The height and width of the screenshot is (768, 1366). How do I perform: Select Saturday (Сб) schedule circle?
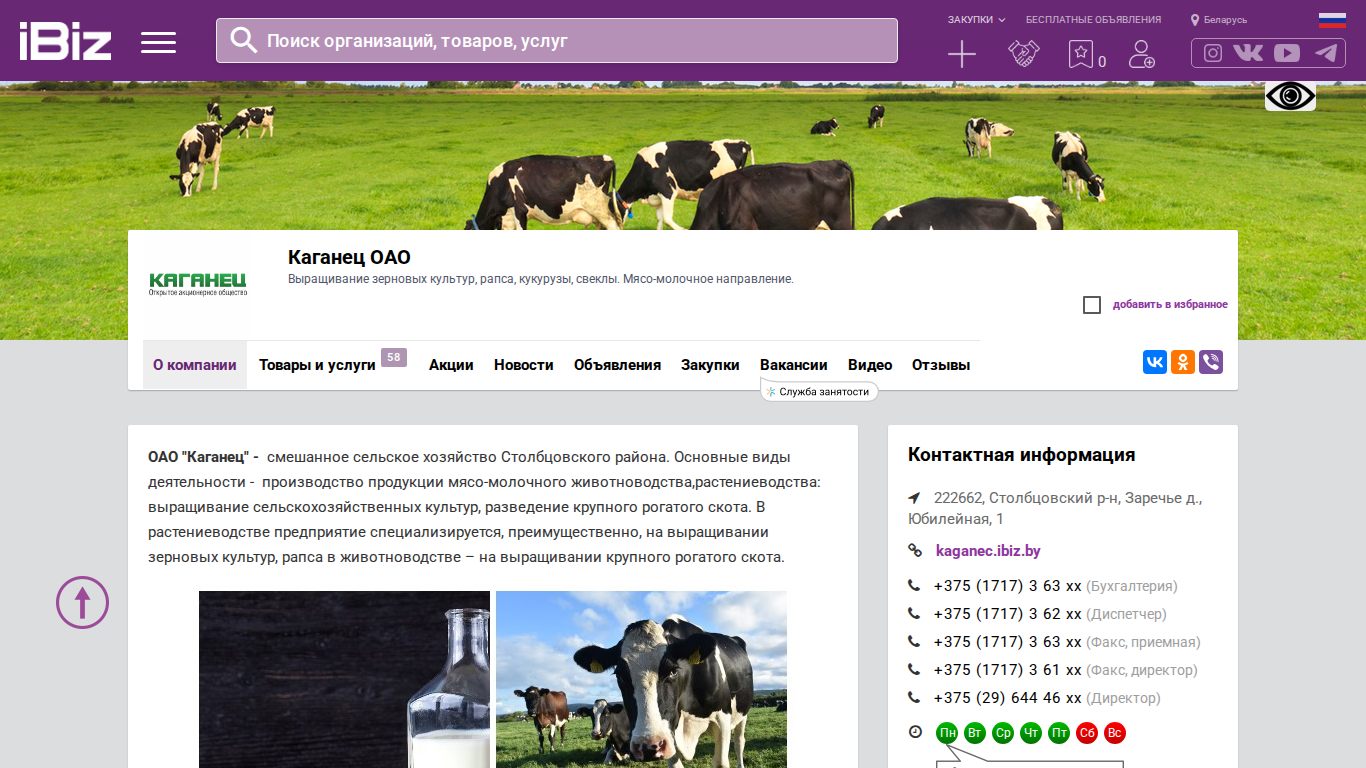[x=1087, y=733]
